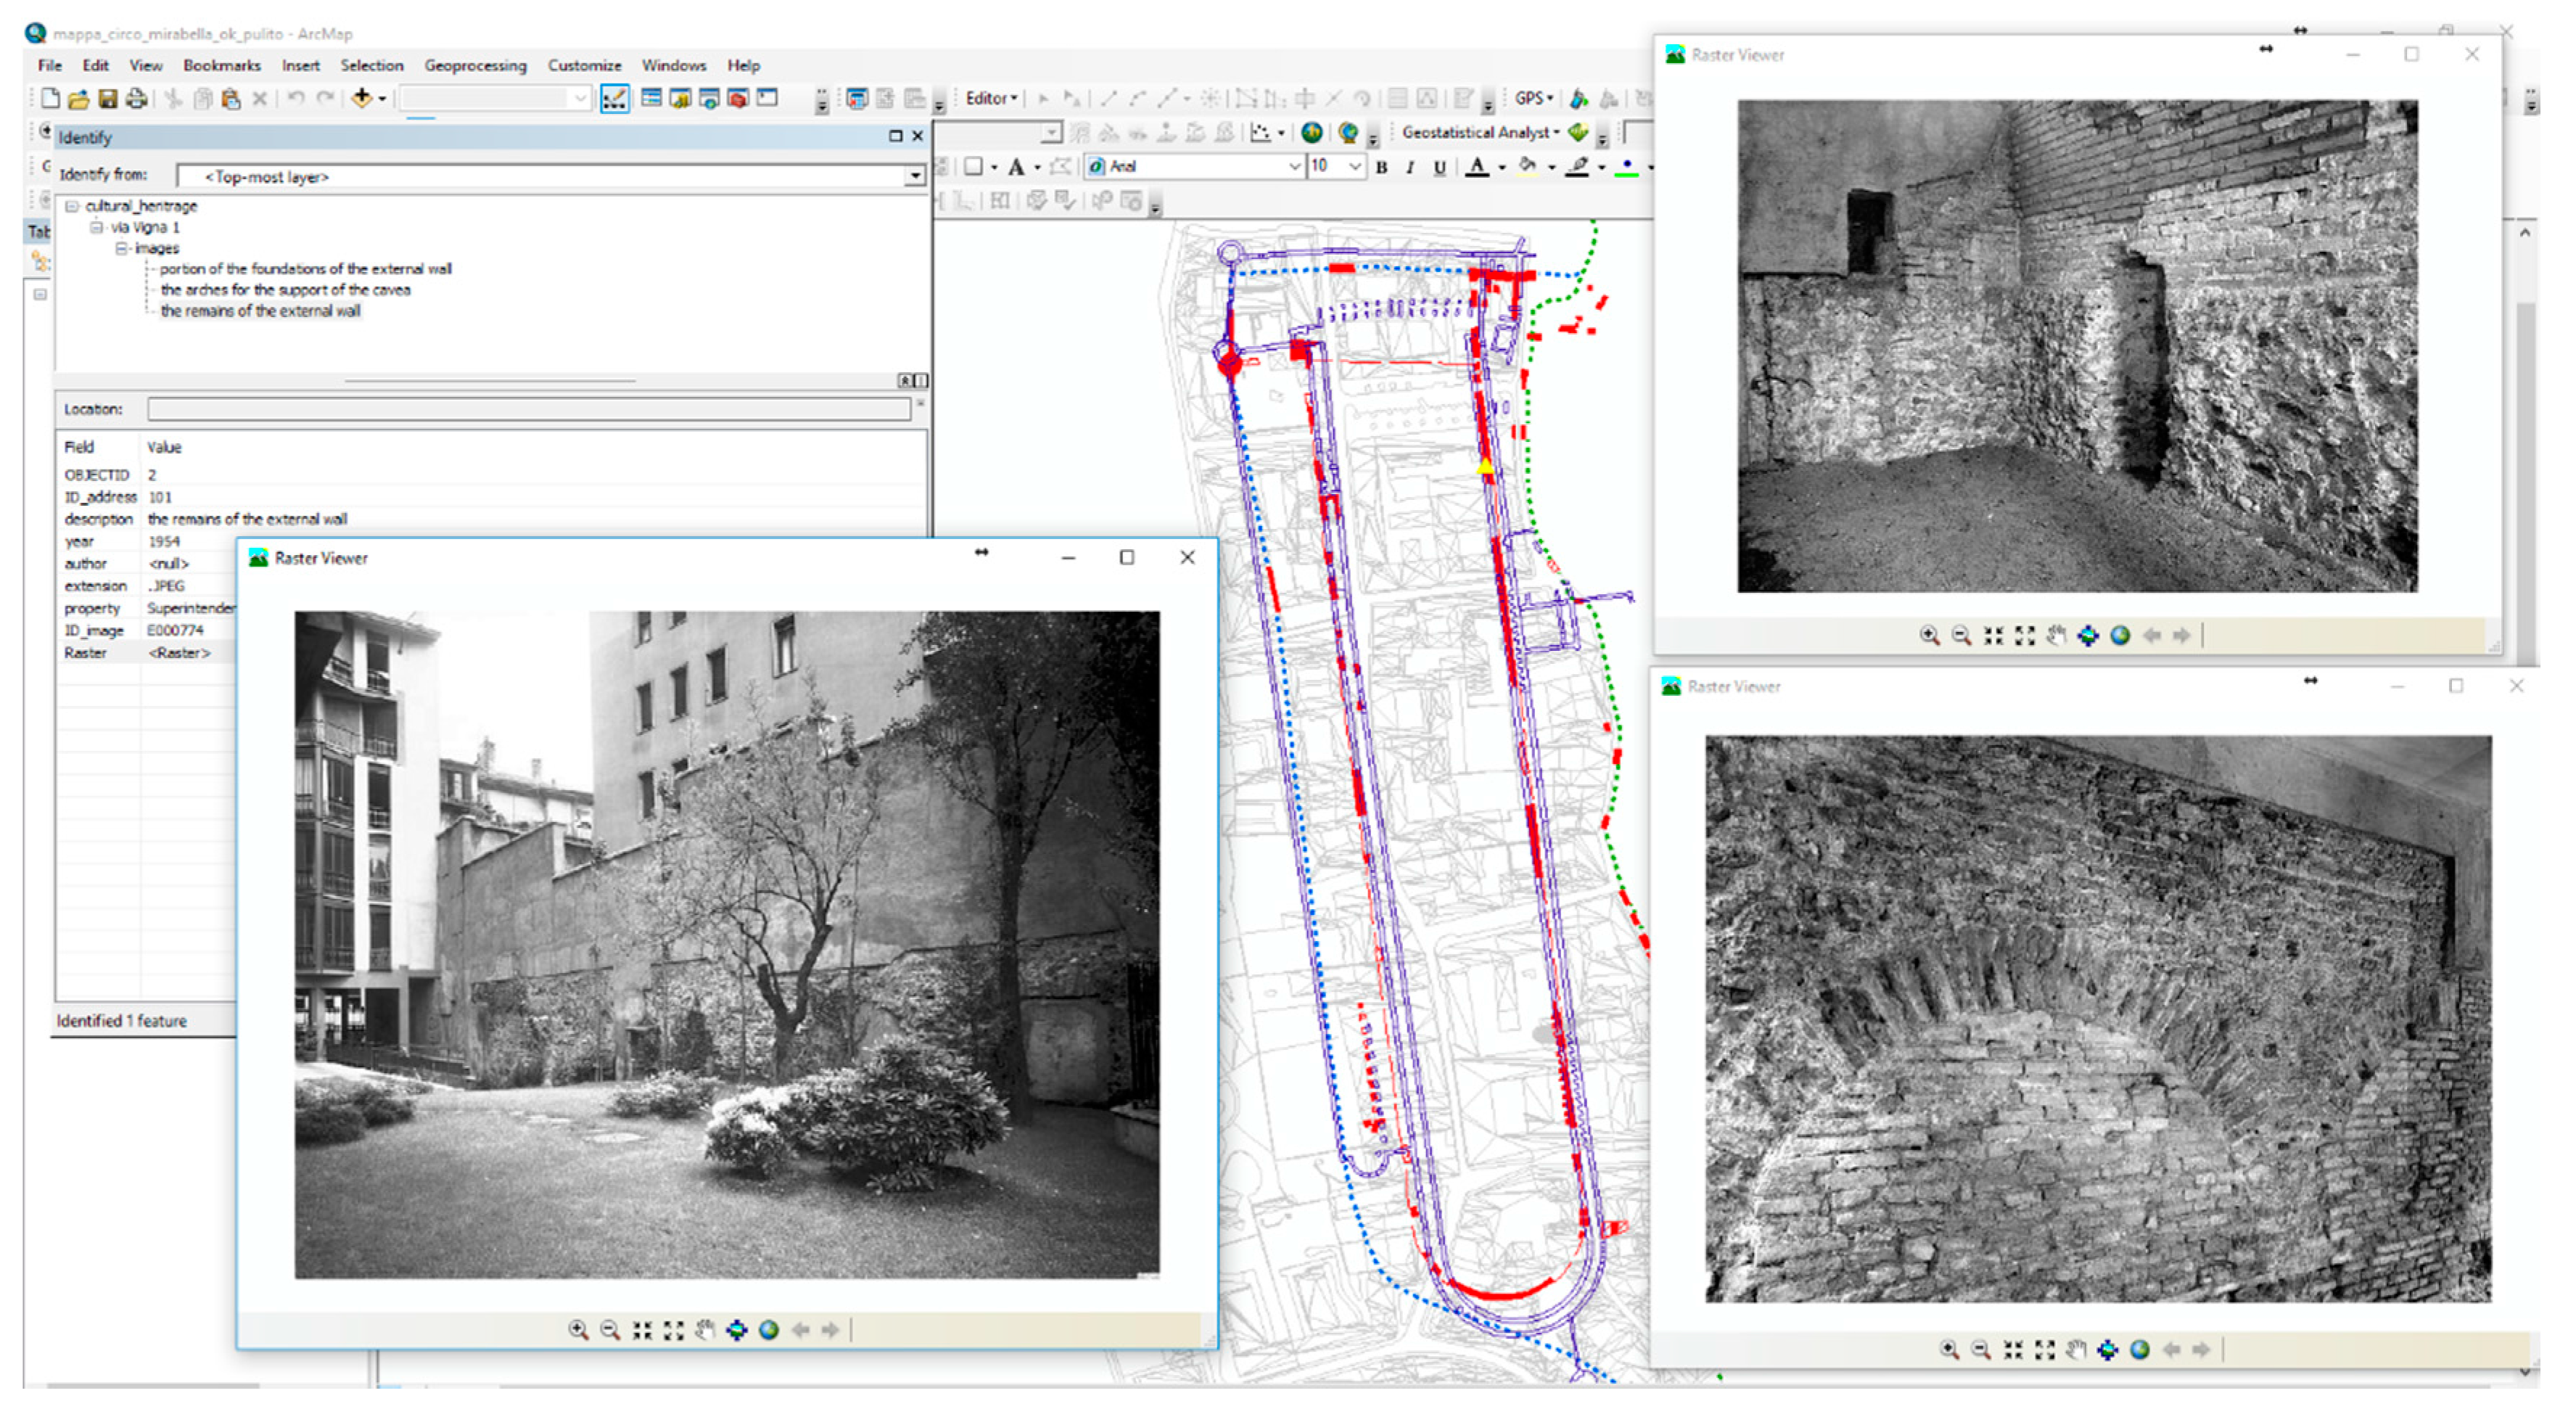This screenshot has height=1417, width=2576.
Task: Open the Geostatistical Analyst dropdown button
Action: (x=1480, y=132)
